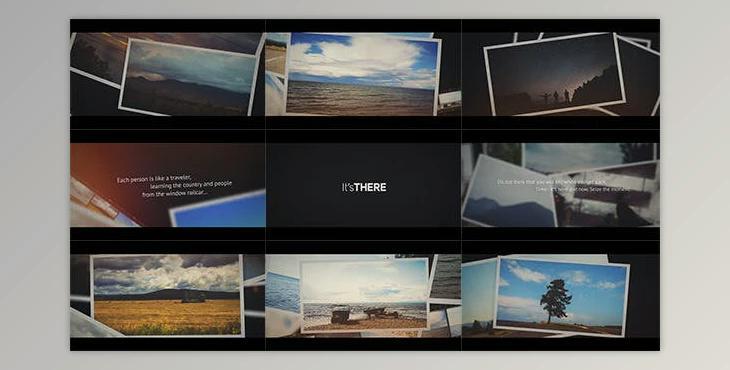This screenshot has width=730, height=370.
Task: Open the beach with boats thumbnail
Action: (363, 296)
